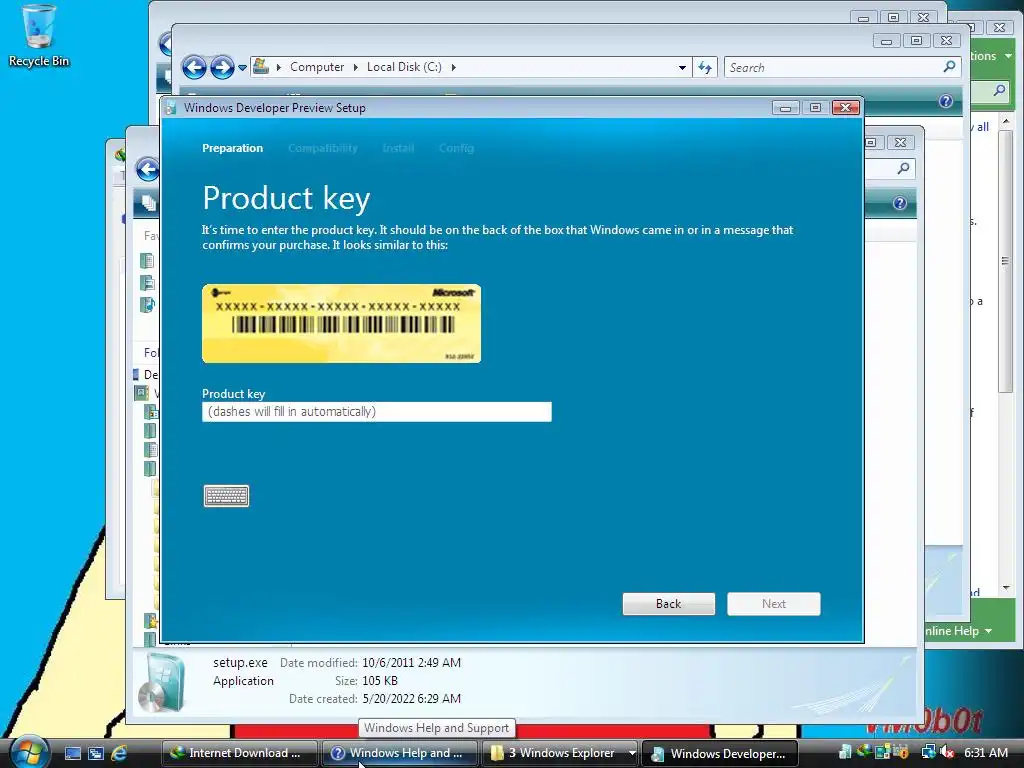
Task: Open Help icon in the Local Disk Explorer toolbar
Action: (946, 101)
